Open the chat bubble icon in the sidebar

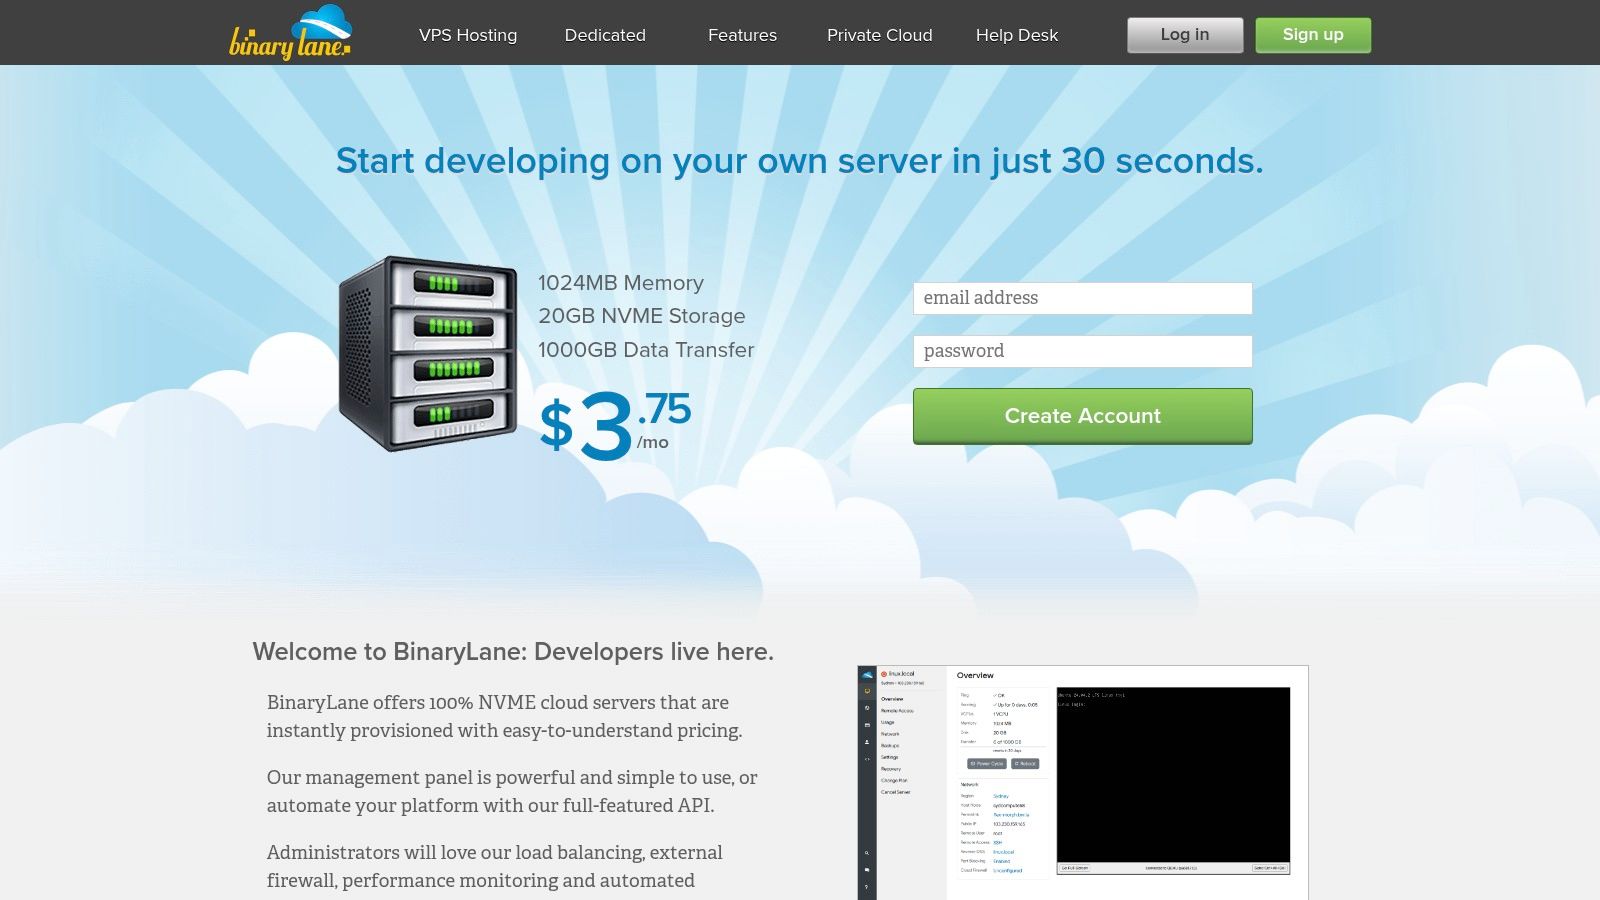pos(866,868)
